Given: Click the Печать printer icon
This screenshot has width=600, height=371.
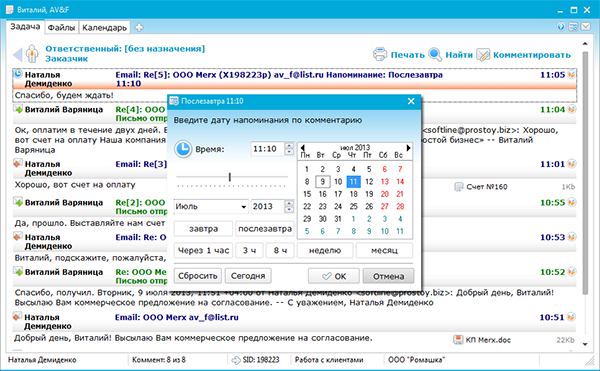Looking at the screenshot, I should tap(380, 55).
